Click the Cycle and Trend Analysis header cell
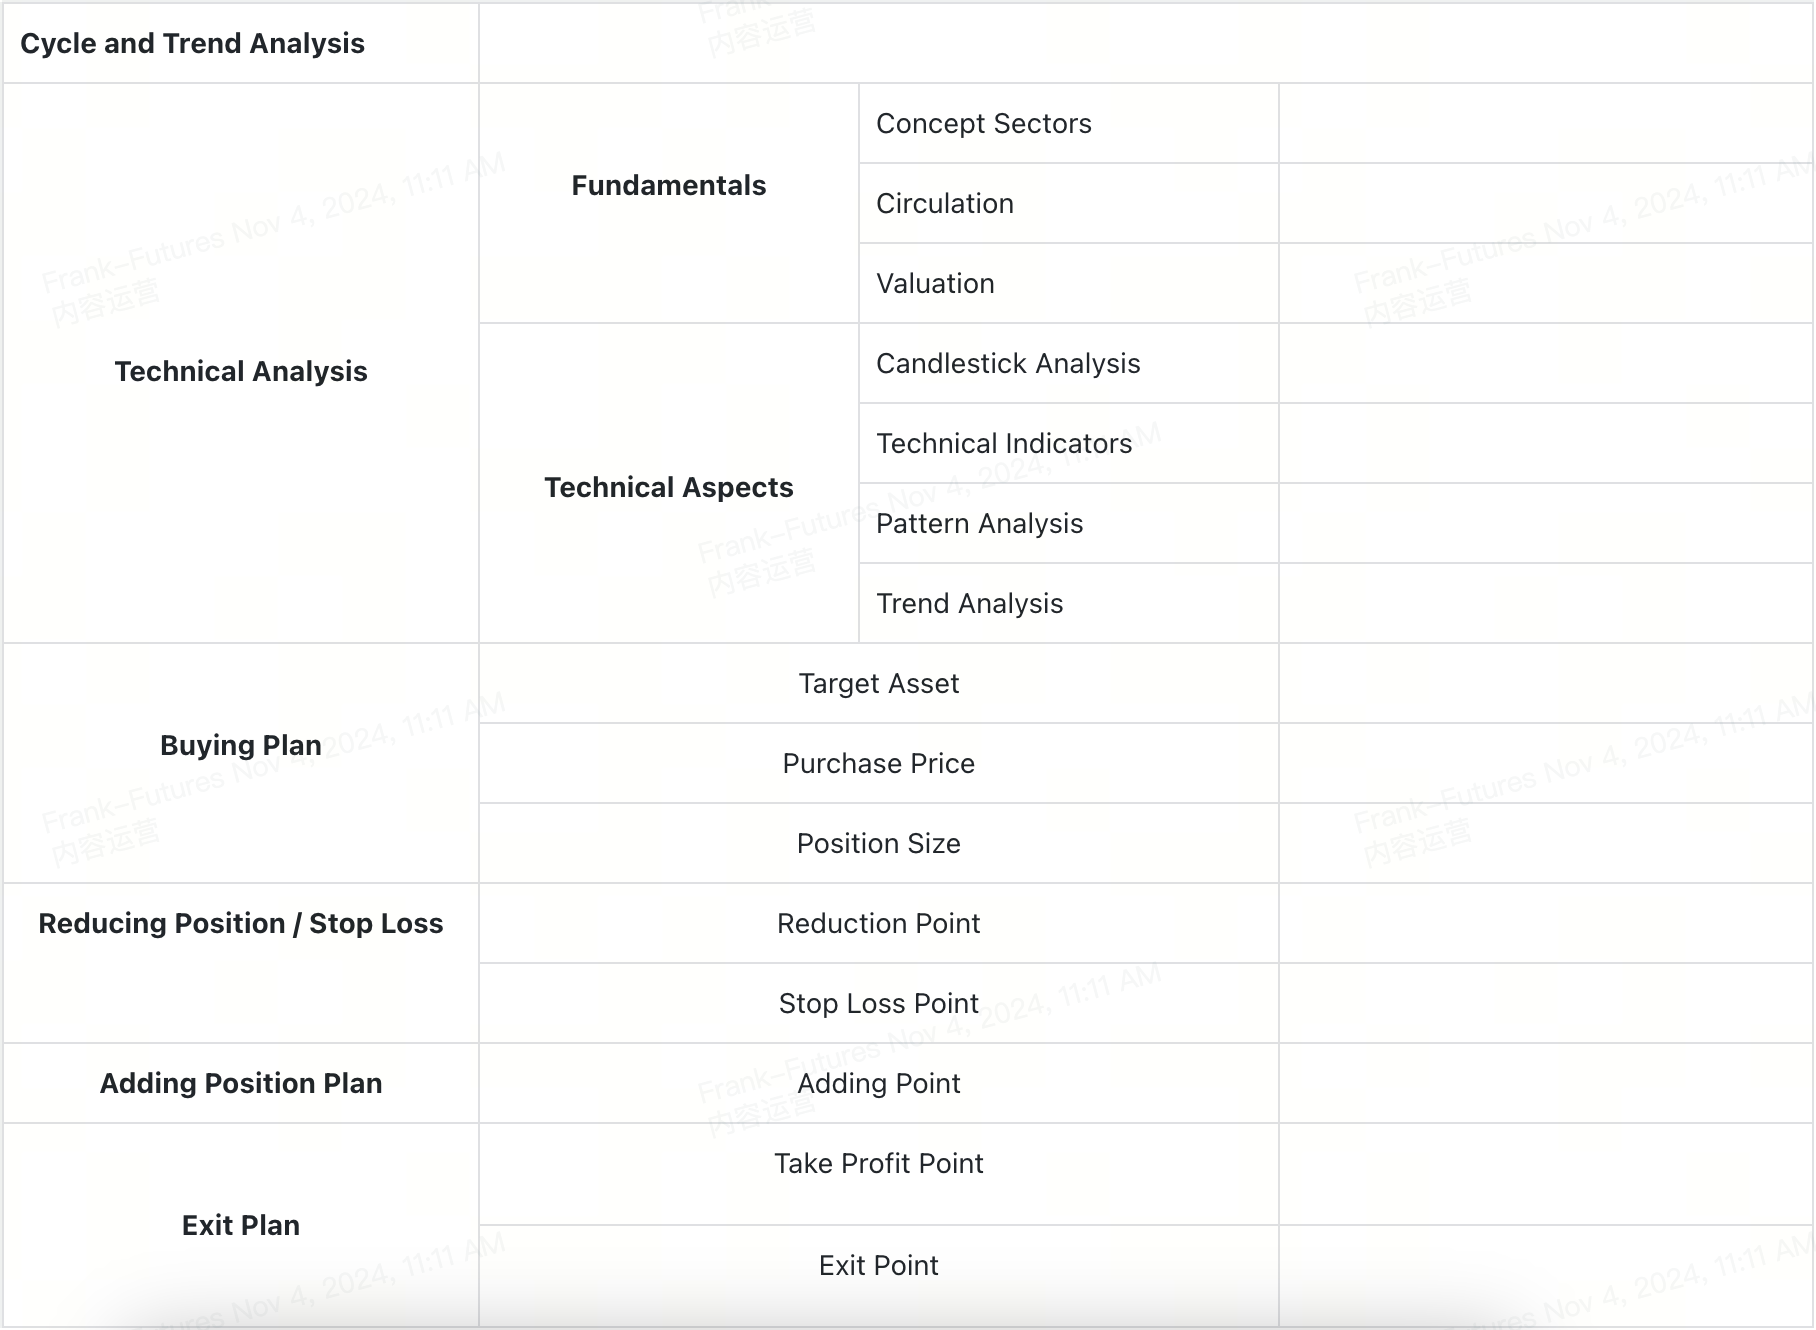 192,44
